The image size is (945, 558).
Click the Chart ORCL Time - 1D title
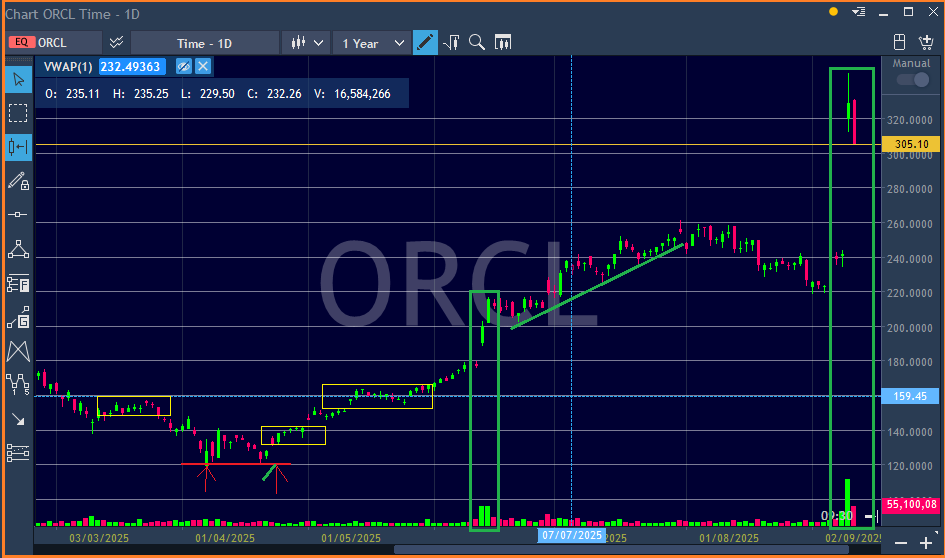point(72,14)
